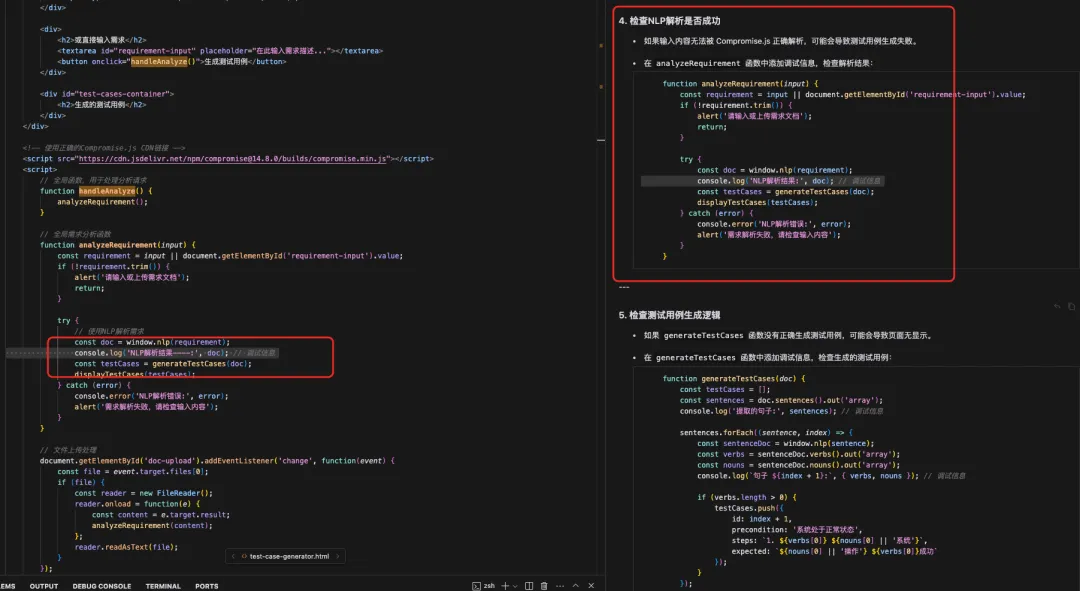
Task: Click the 'const reader = new FileReader();' line
Action: point(143,493)
